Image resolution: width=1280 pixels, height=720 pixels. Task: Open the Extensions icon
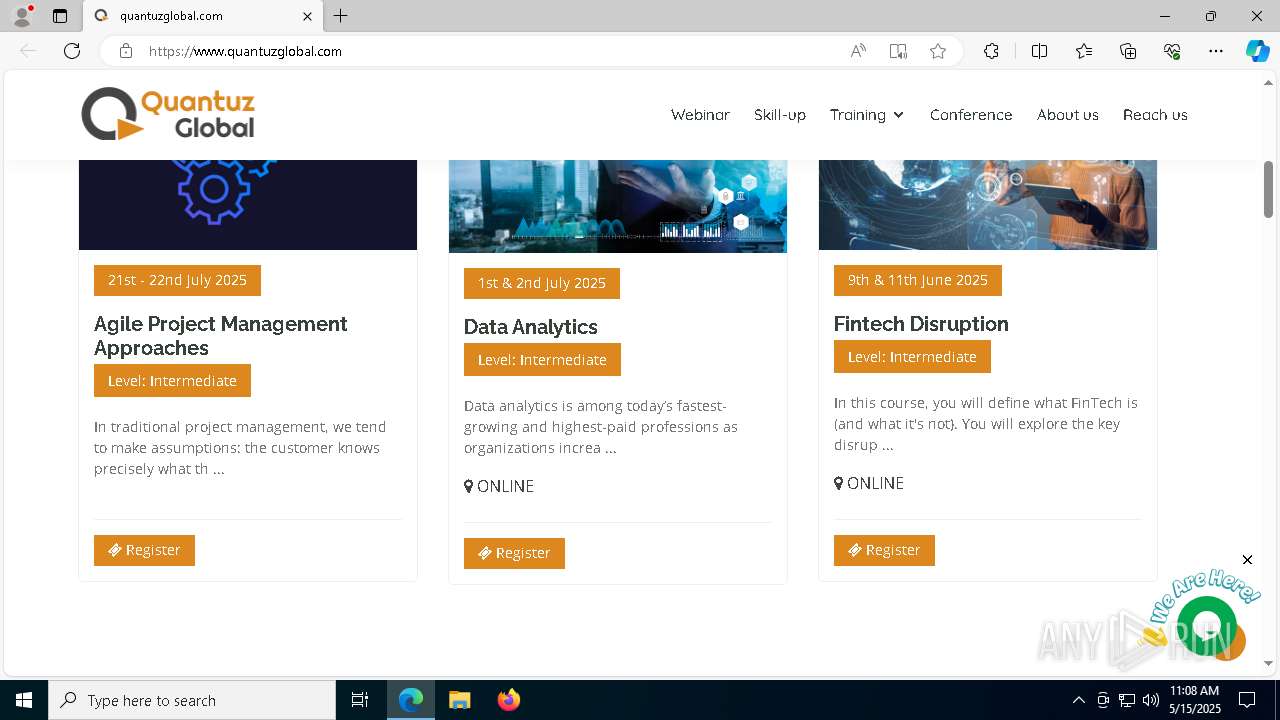(991, 51)
